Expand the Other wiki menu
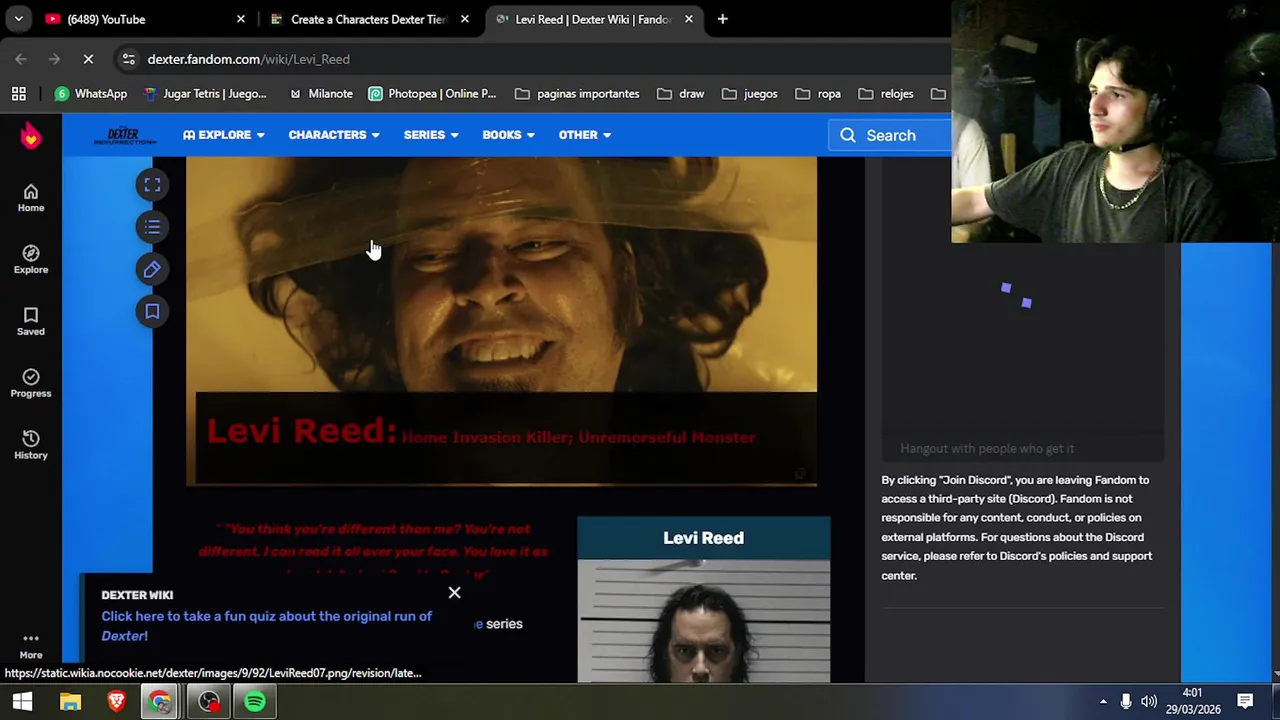Screen dimensions: 1280x720 (x=585, y=135)
